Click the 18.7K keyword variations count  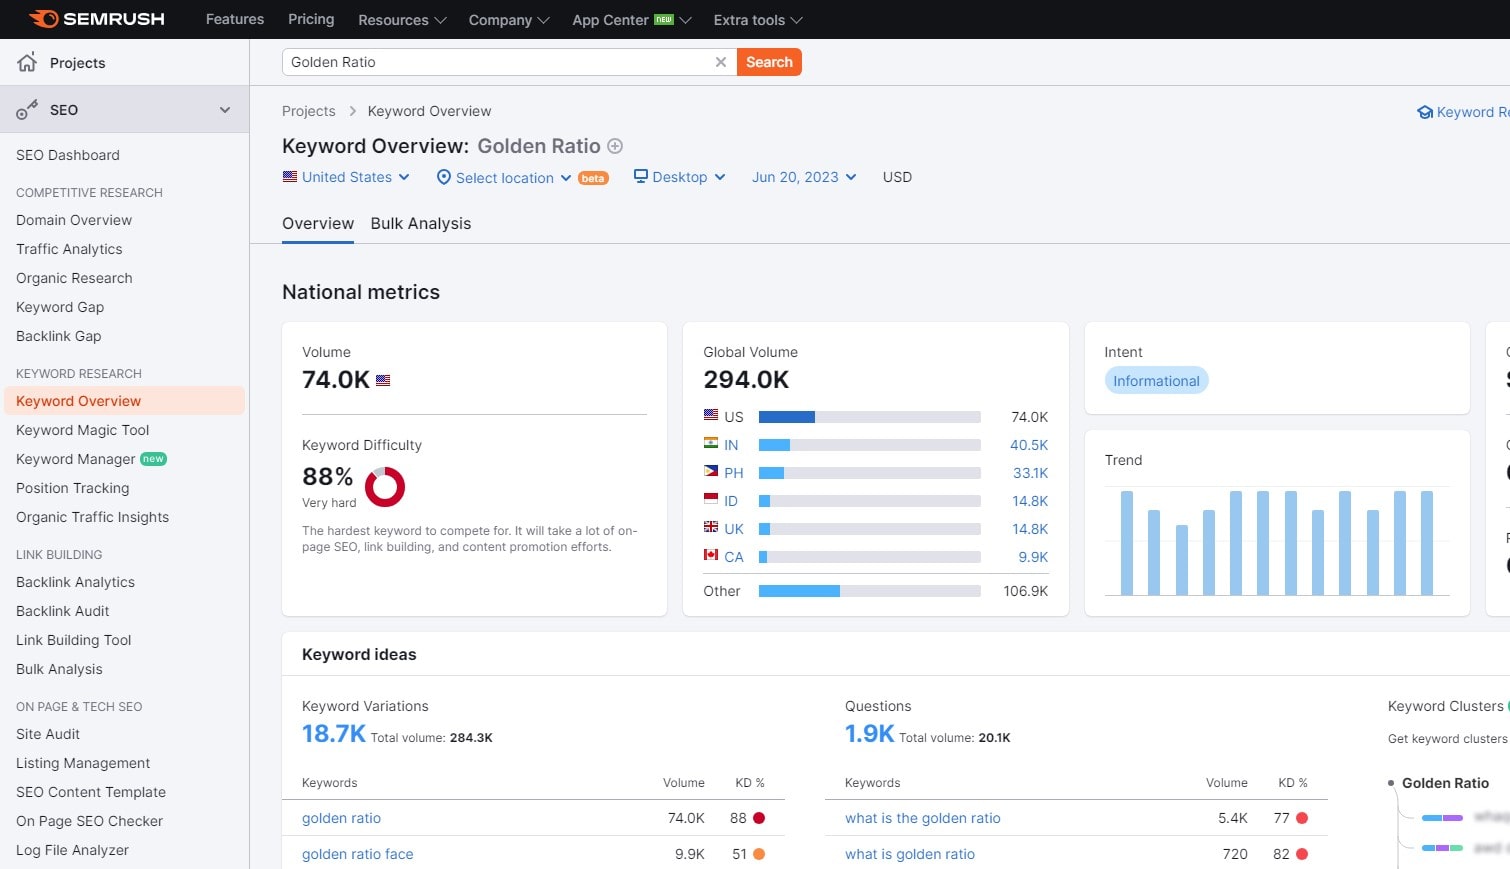click(x=334, y=734)
